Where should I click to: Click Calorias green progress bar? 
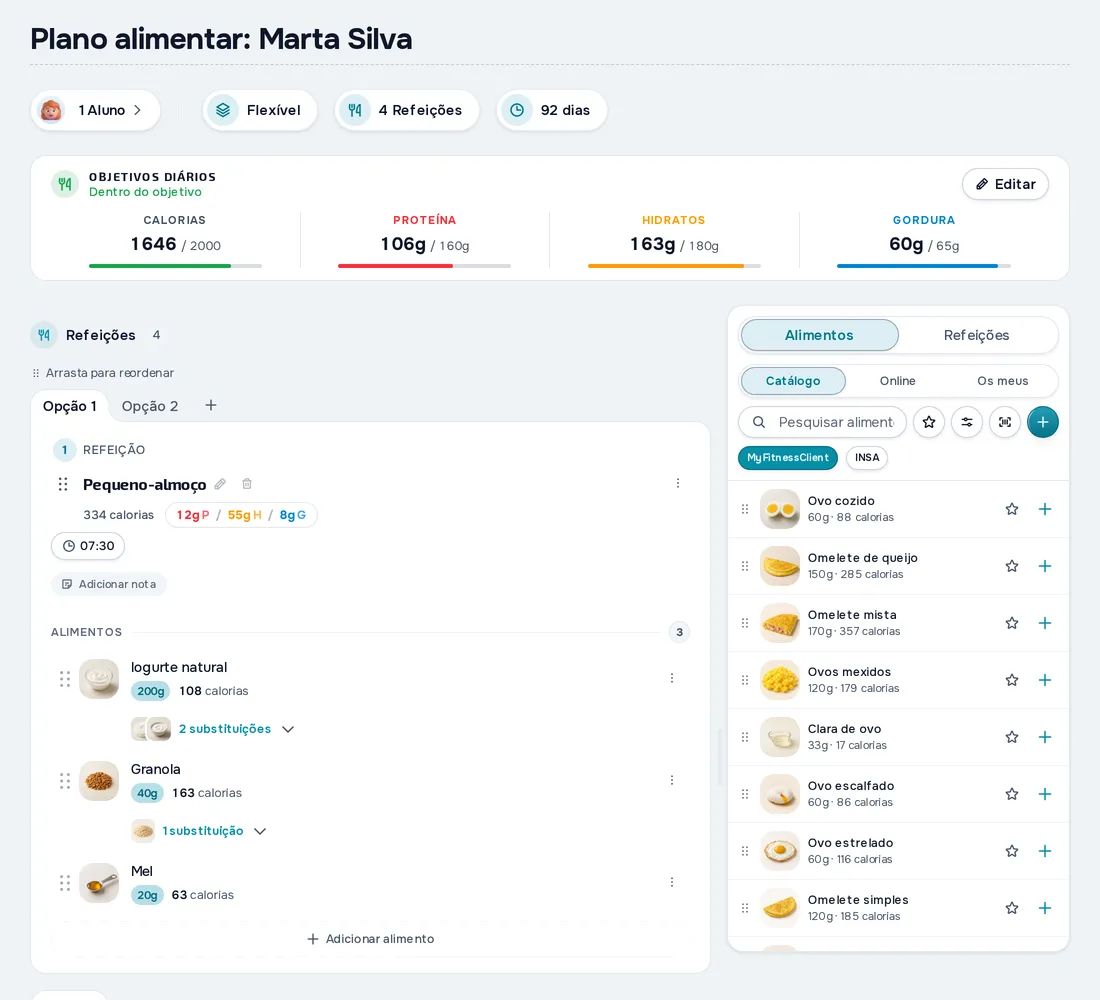tap(175, 266)
